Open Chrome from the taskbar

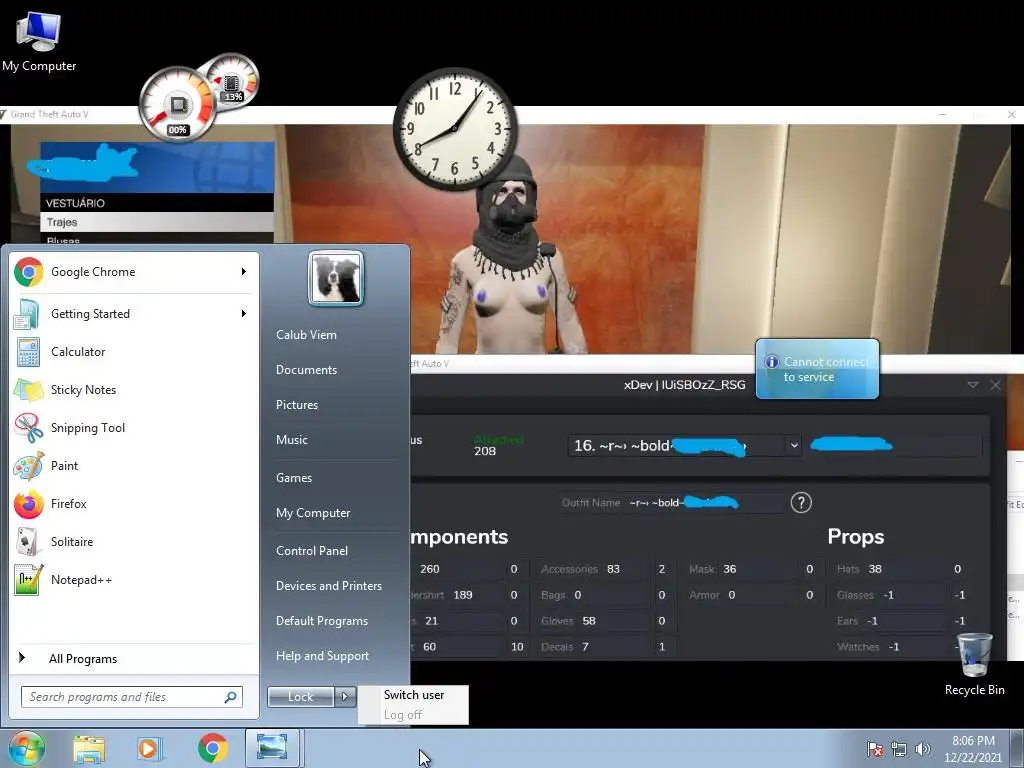click(x=212, y=748)
